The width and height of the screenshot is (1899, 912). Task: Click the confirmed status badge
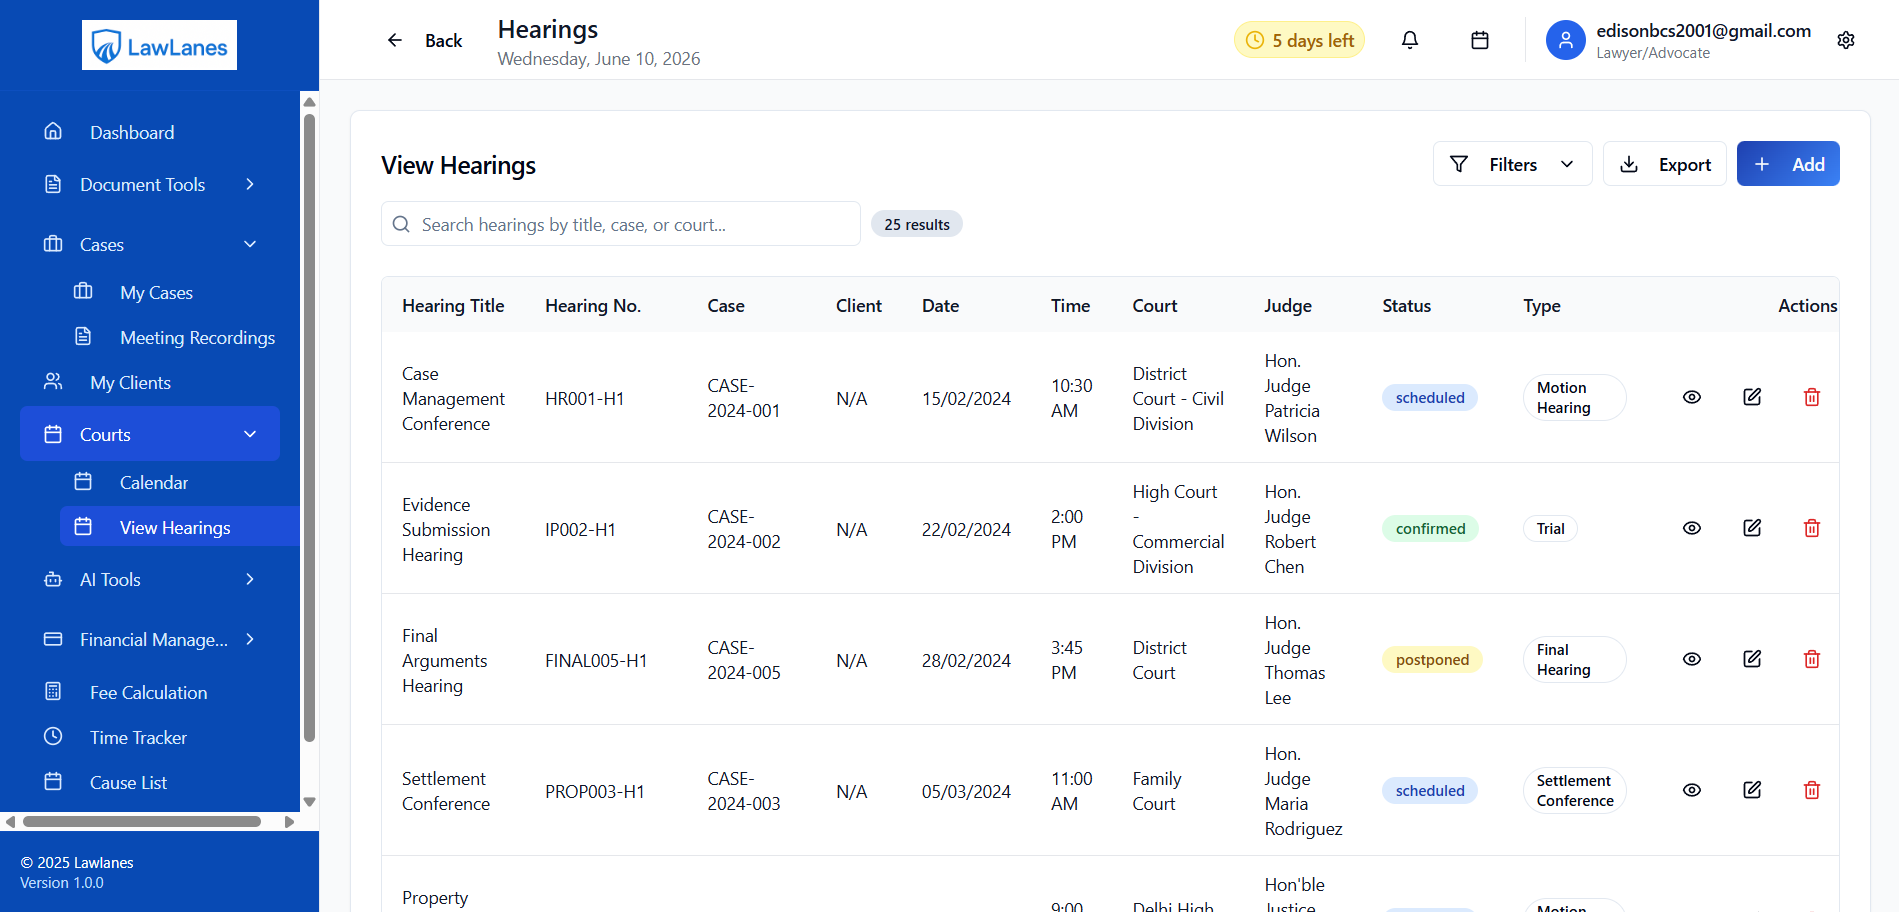[x=1430, y=529]
